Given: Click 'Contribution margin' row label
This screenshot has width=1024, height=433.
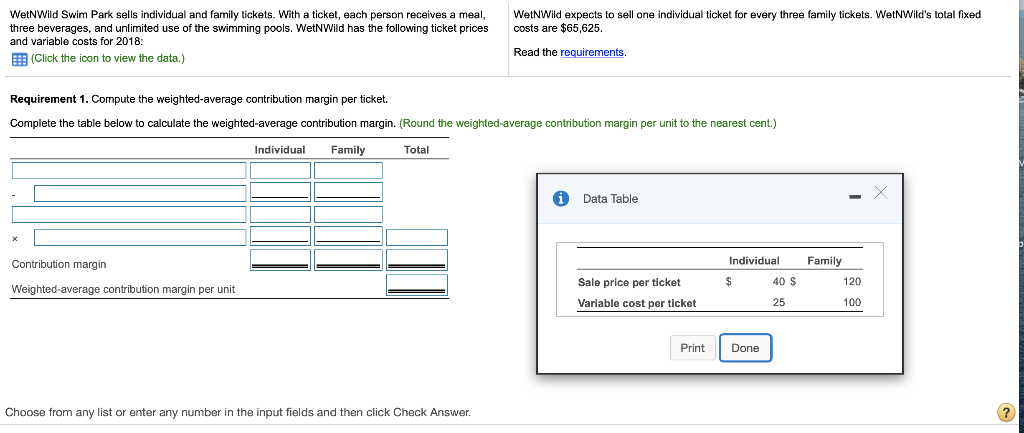Looking at the screenshot, I should pos(59,265).
